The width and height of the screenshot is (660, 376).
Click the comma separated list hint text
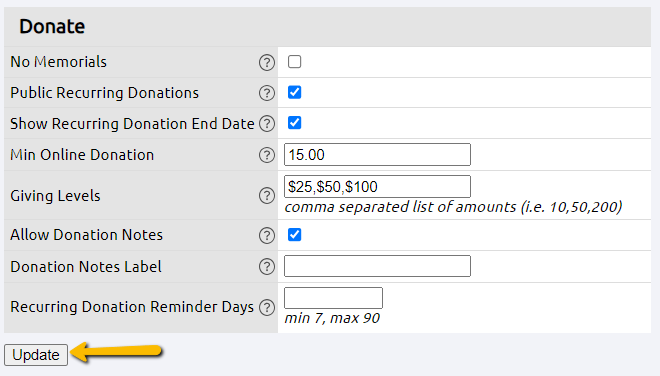[453, 207]
